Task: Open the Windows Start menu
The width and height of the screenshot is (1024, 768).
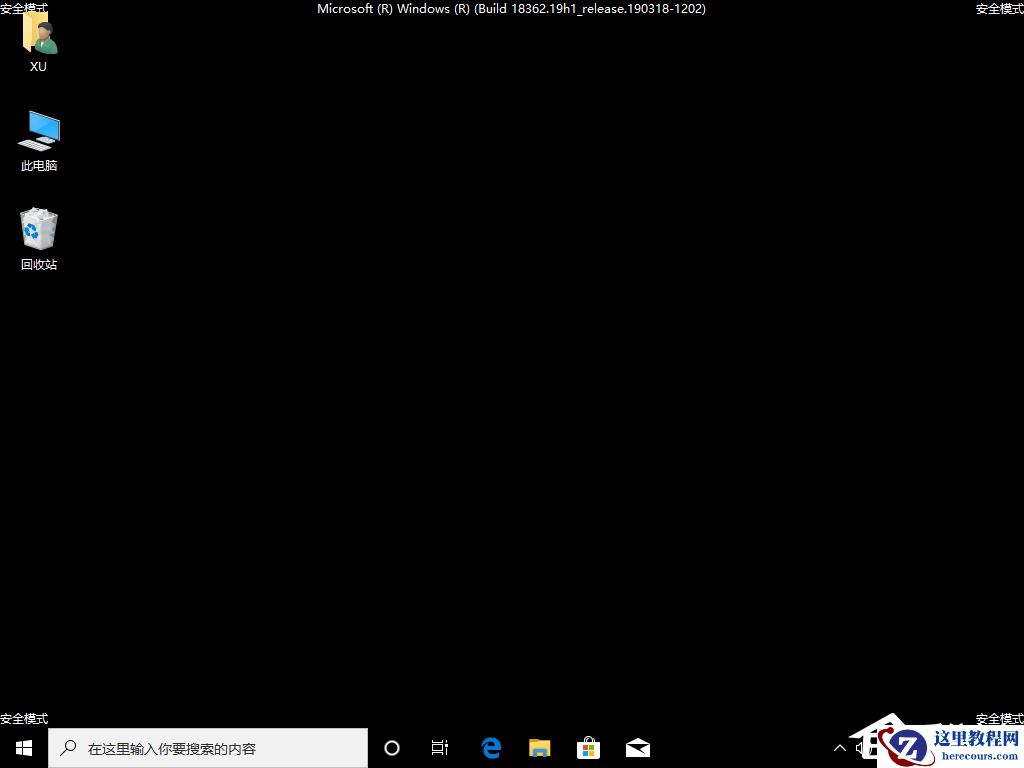Action: 24,748
